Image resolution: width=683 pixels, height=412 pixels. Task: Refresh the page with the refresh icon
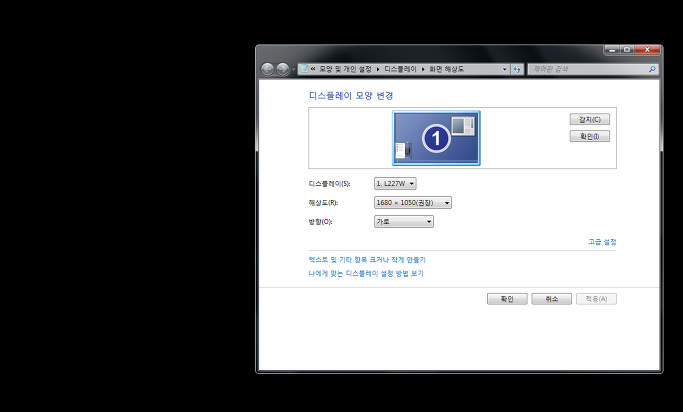(517, 69)
